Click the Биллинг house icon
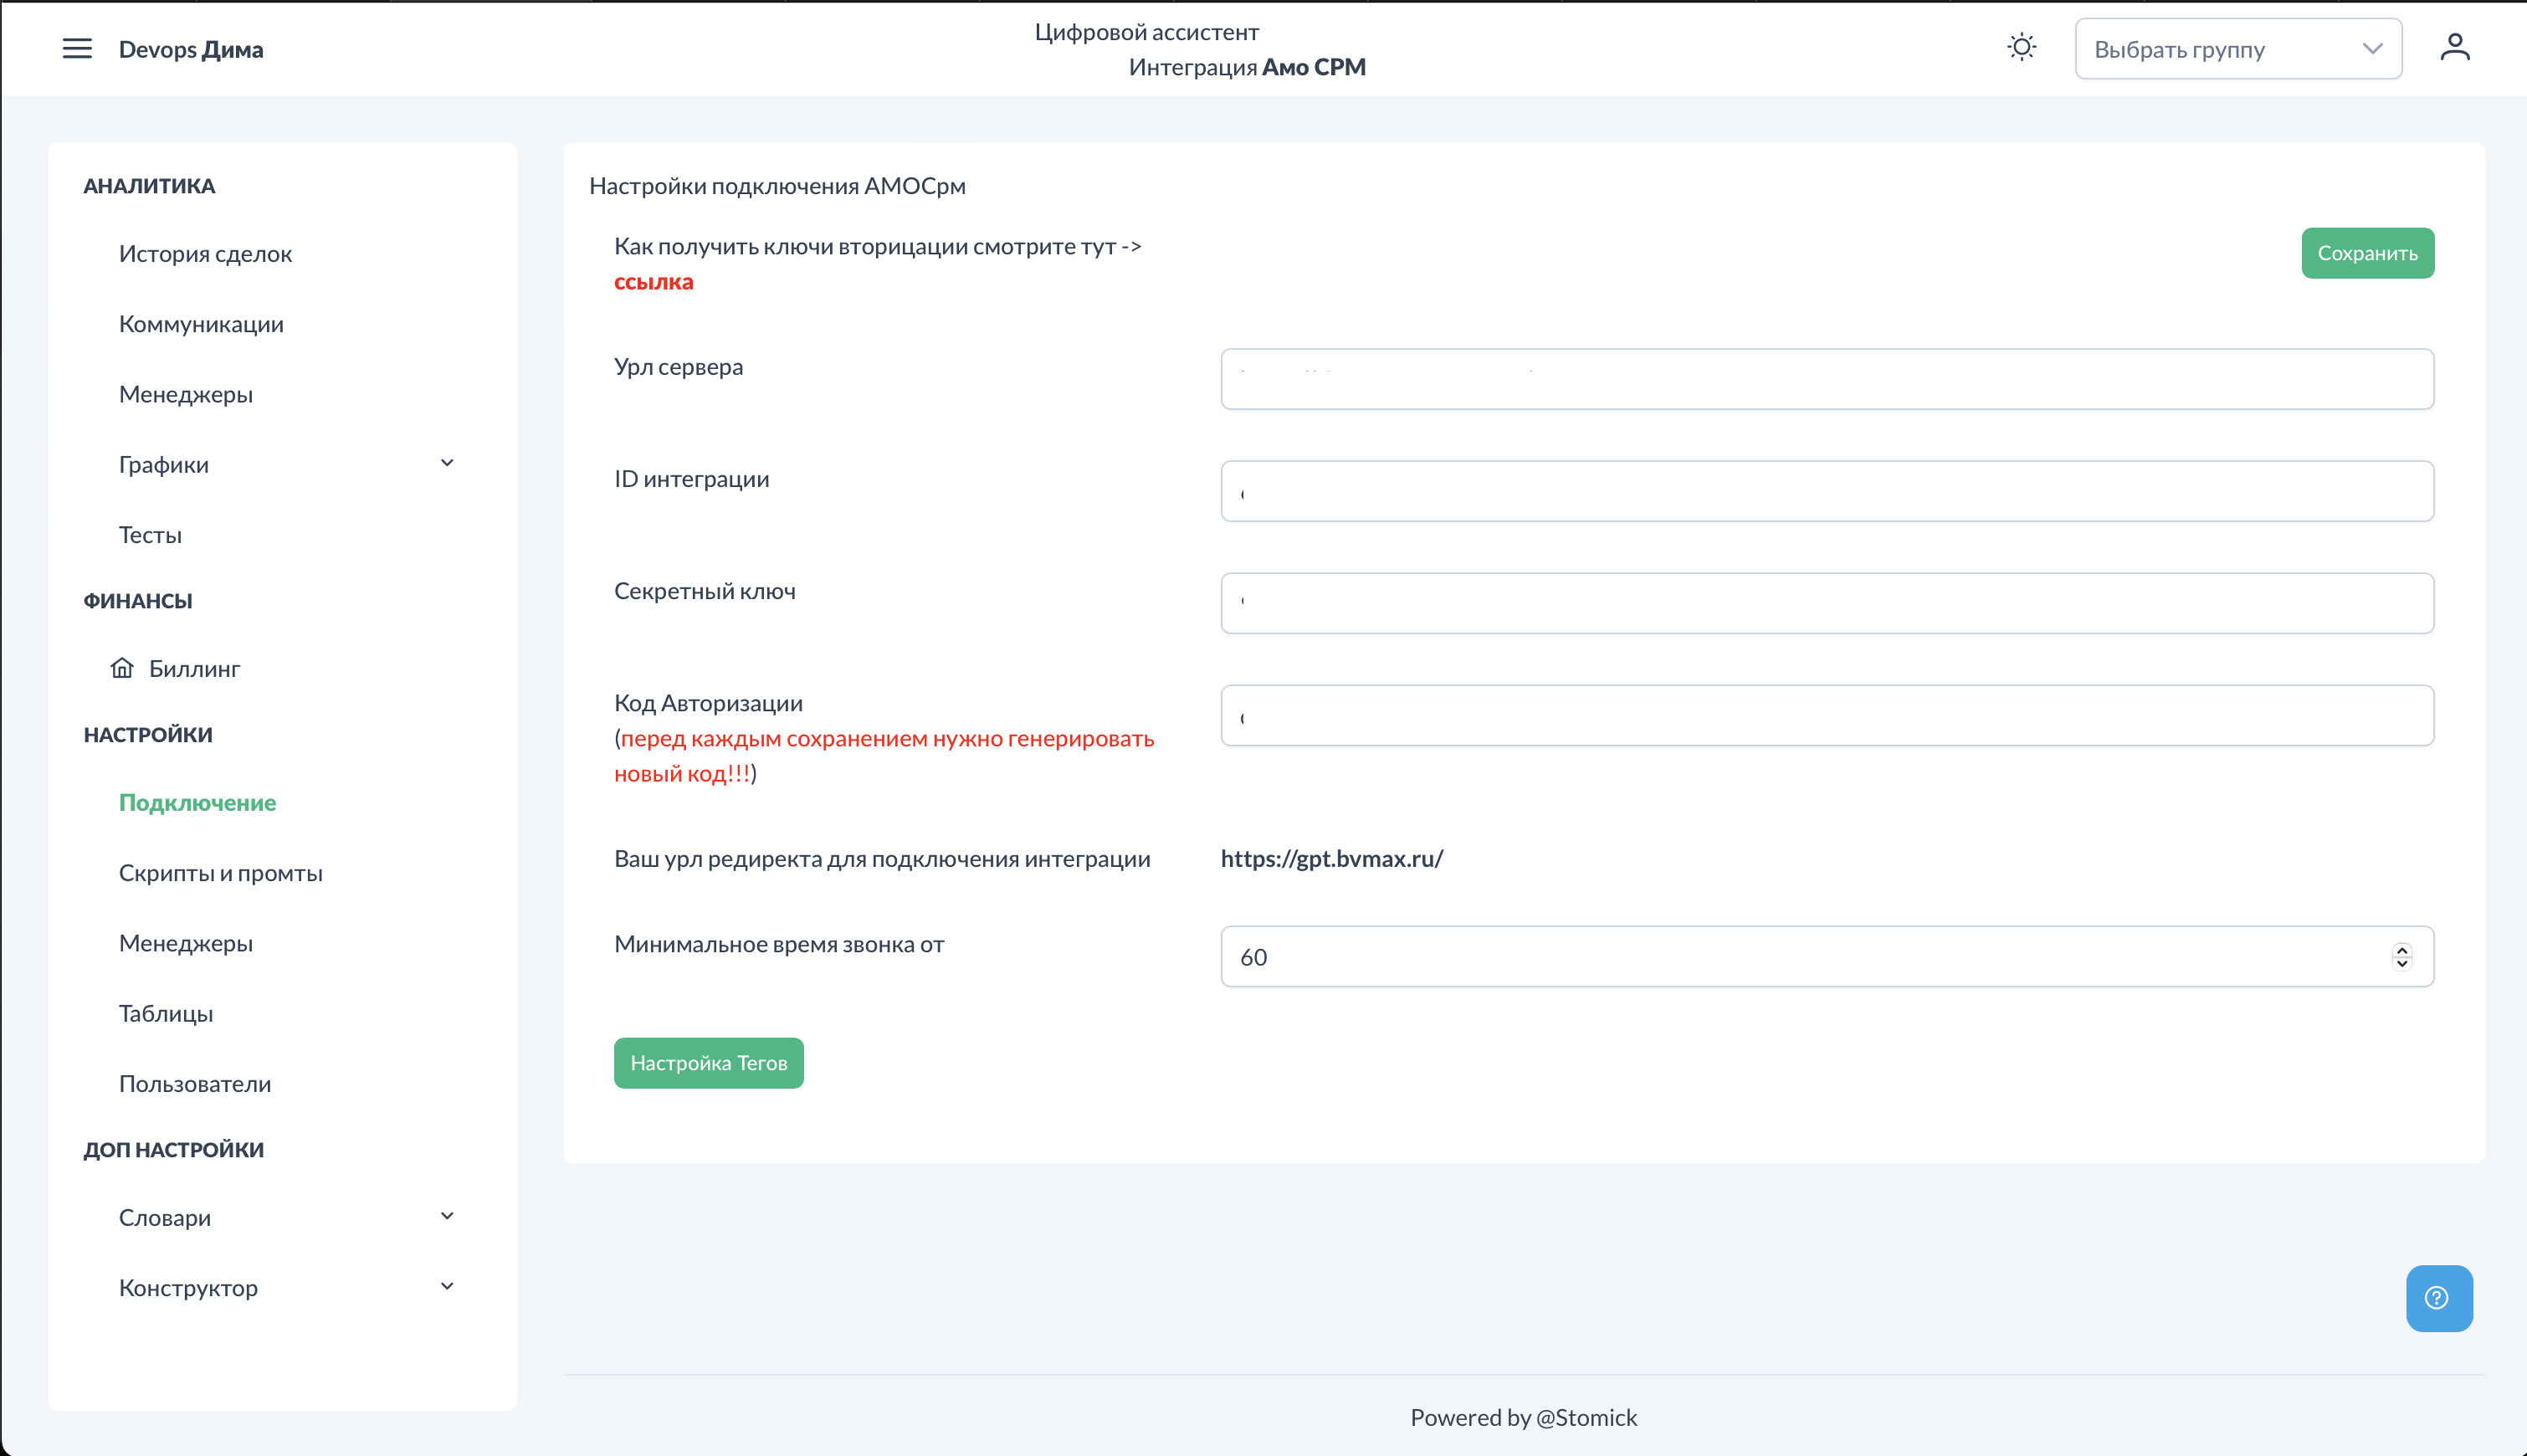 click(122, 668)
